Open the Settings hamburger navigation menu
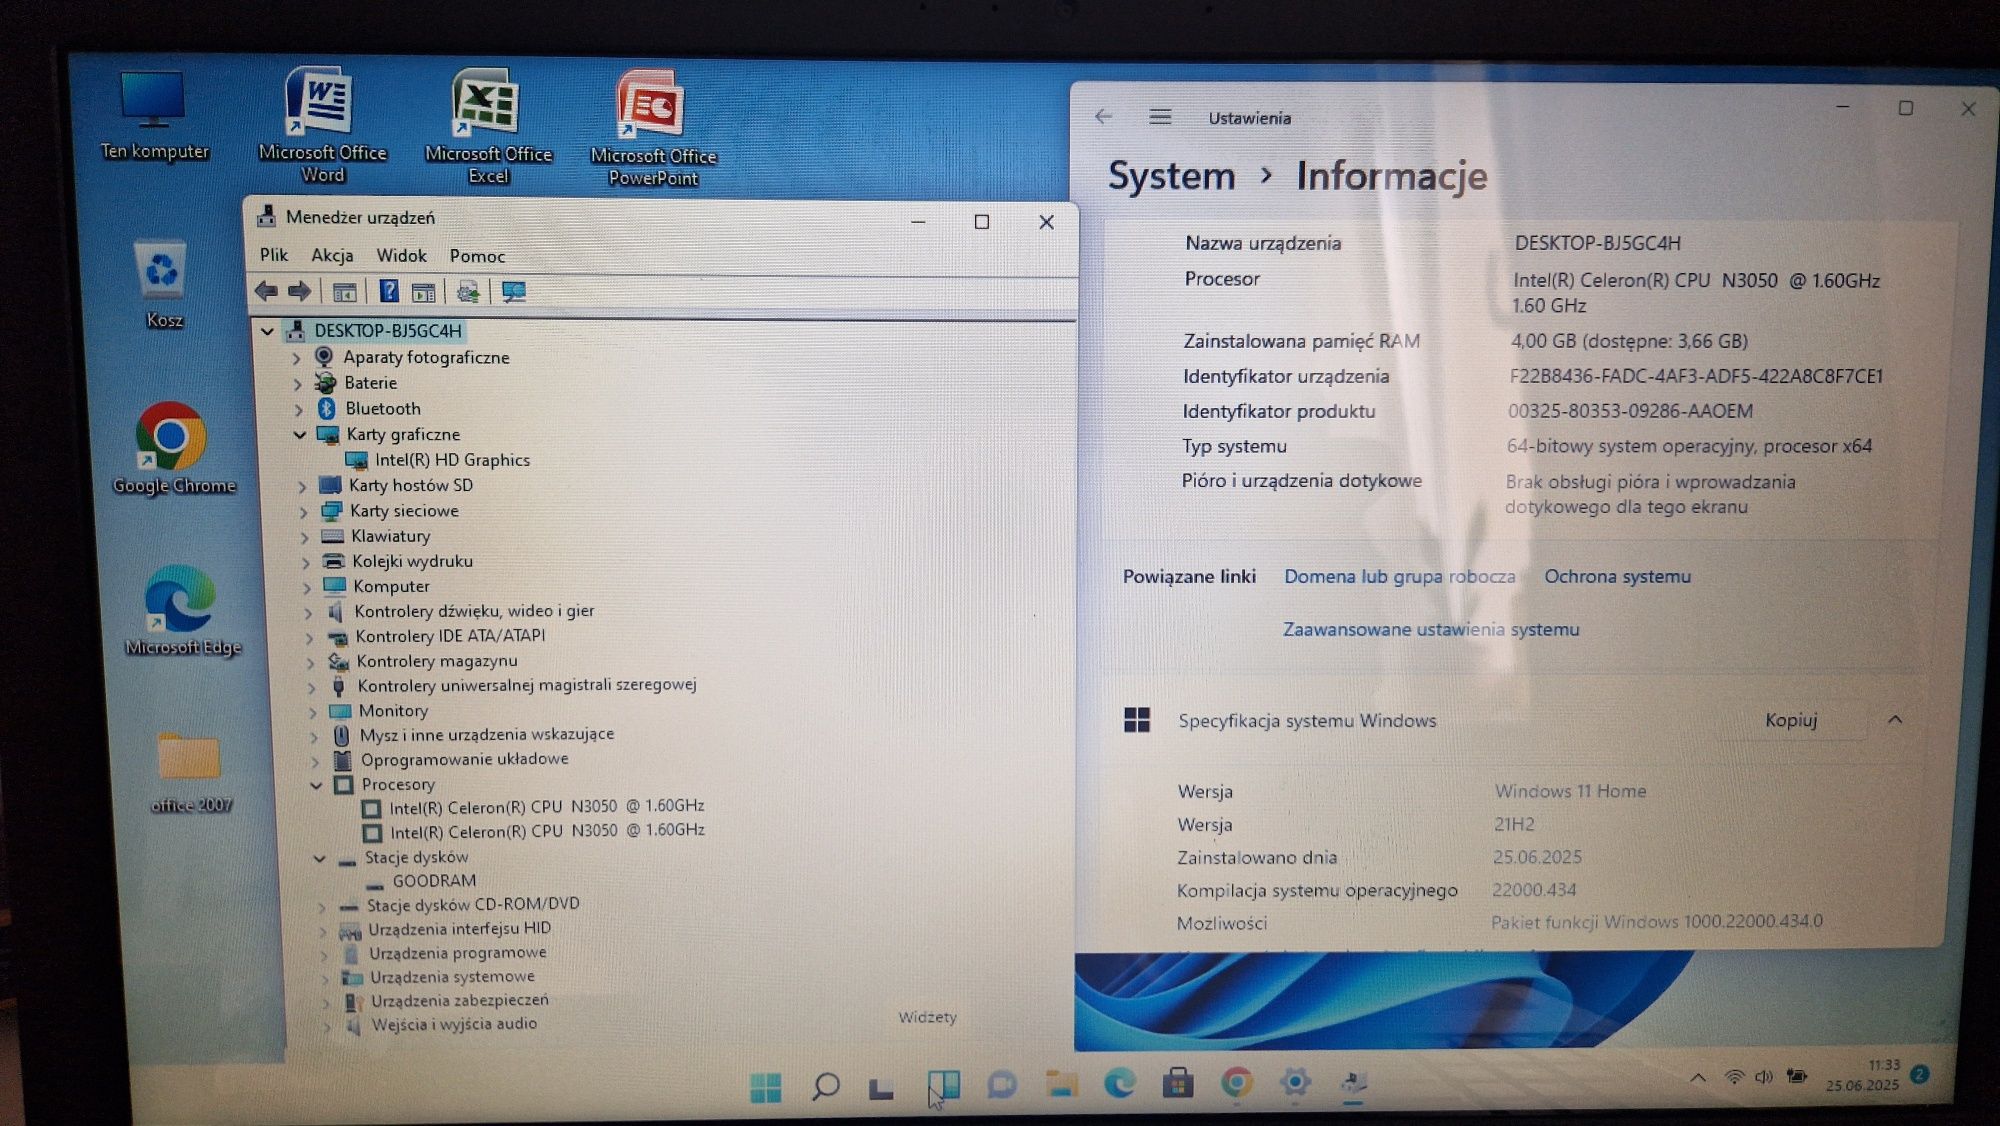This screenshot has width=2000, height=1126. click(1160, 117)
